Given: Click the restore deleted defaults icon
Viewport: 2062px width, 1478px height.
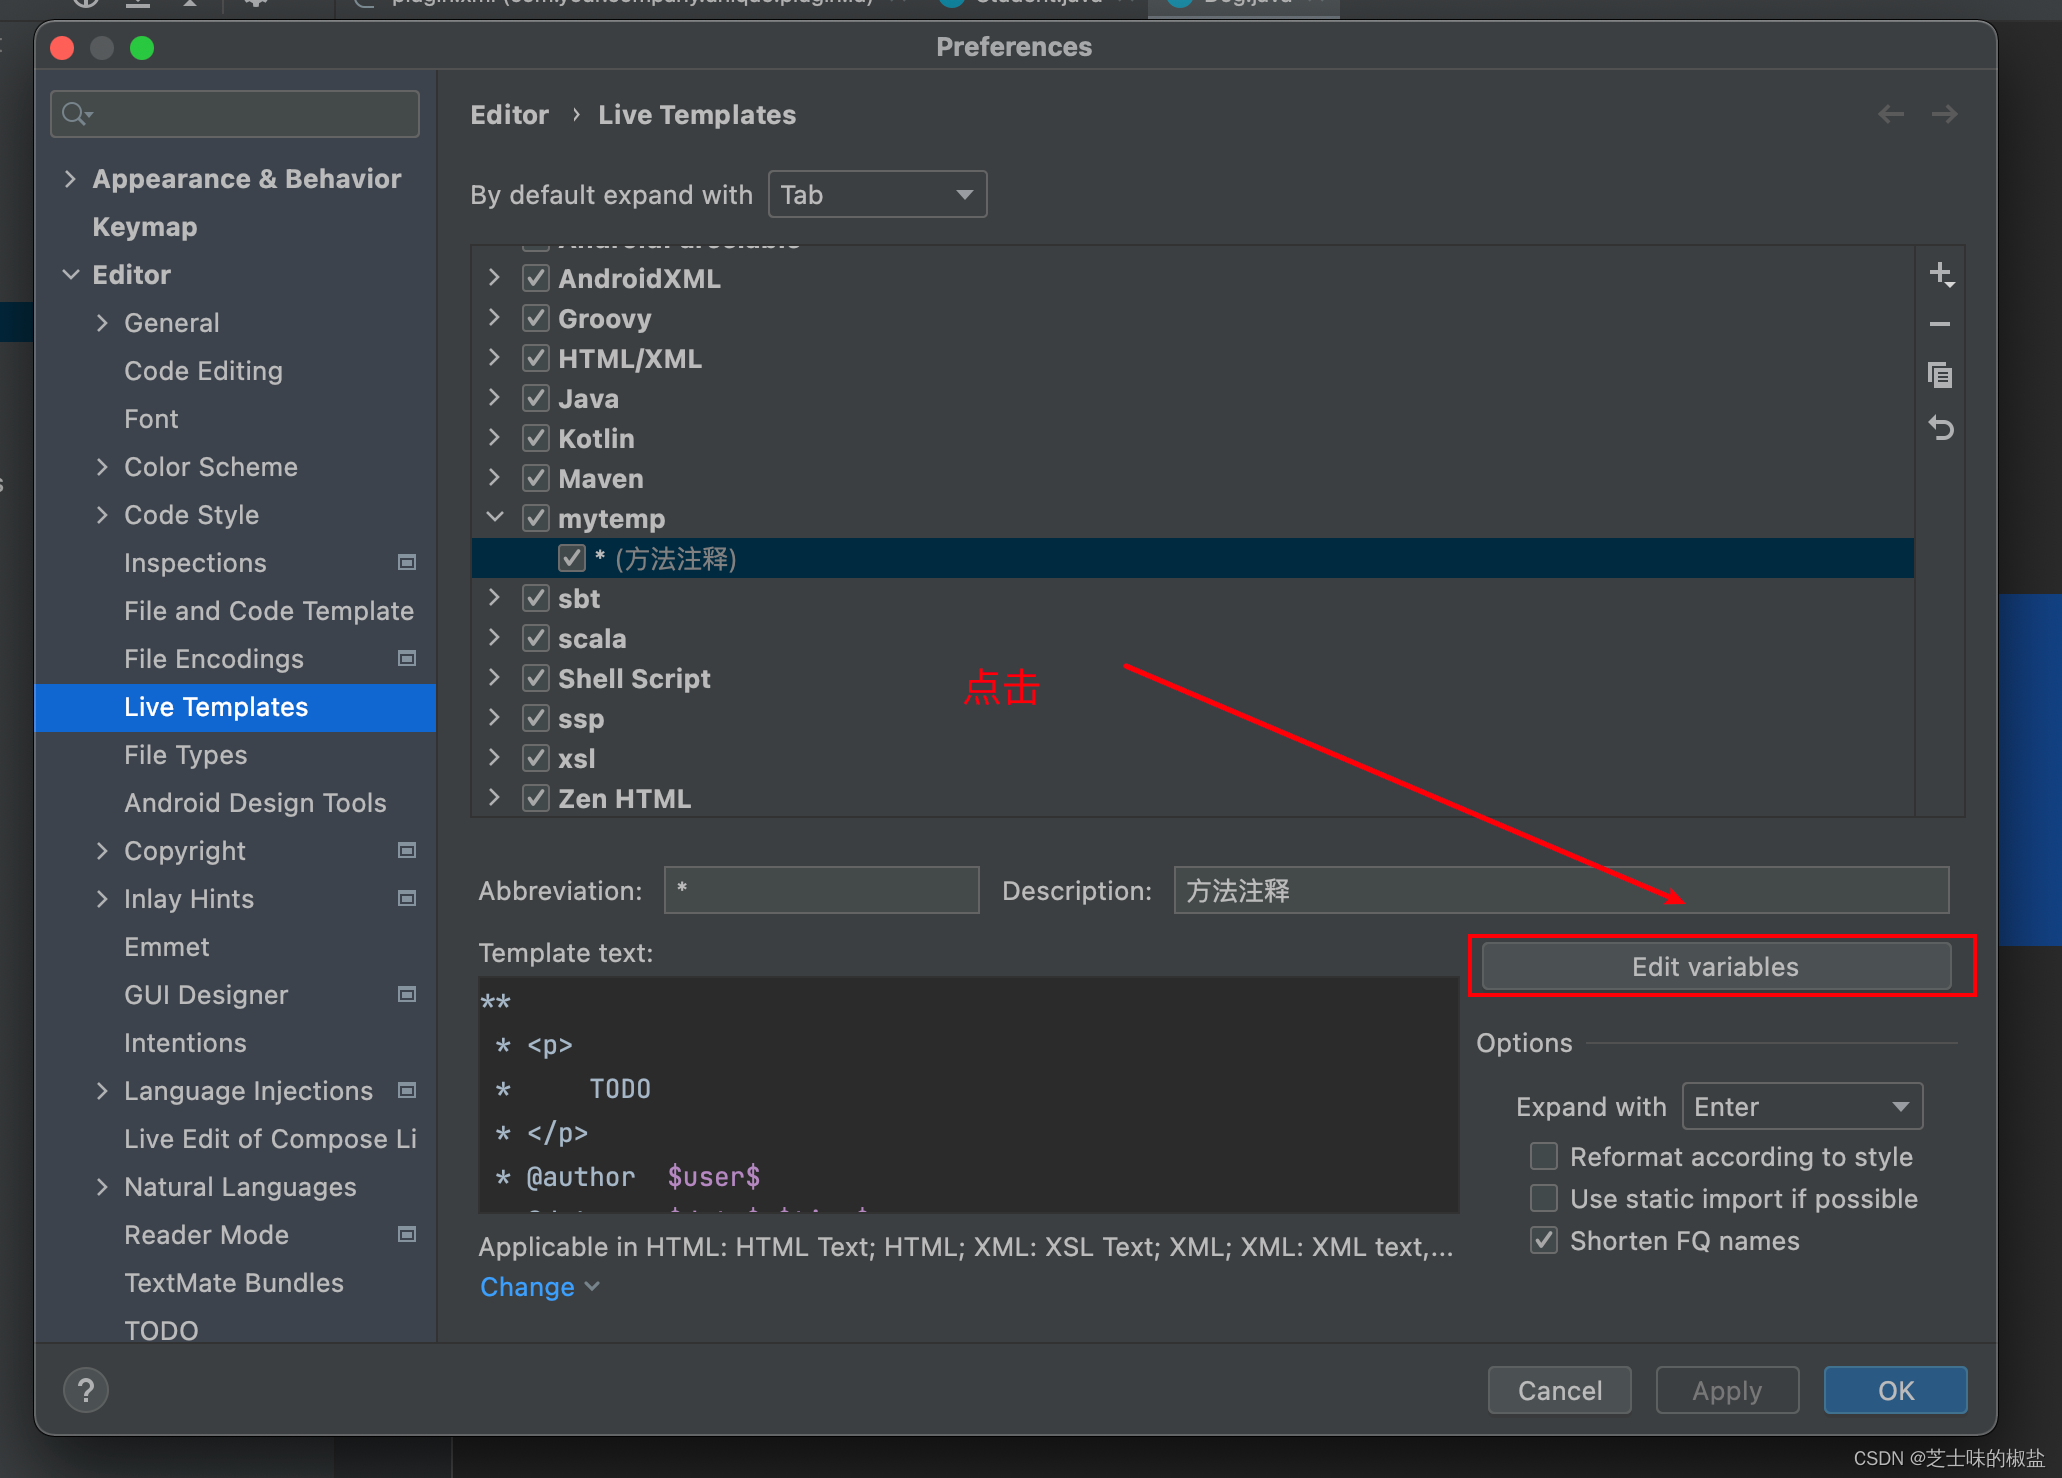Looking at the screenshot, I should 1940,428.
